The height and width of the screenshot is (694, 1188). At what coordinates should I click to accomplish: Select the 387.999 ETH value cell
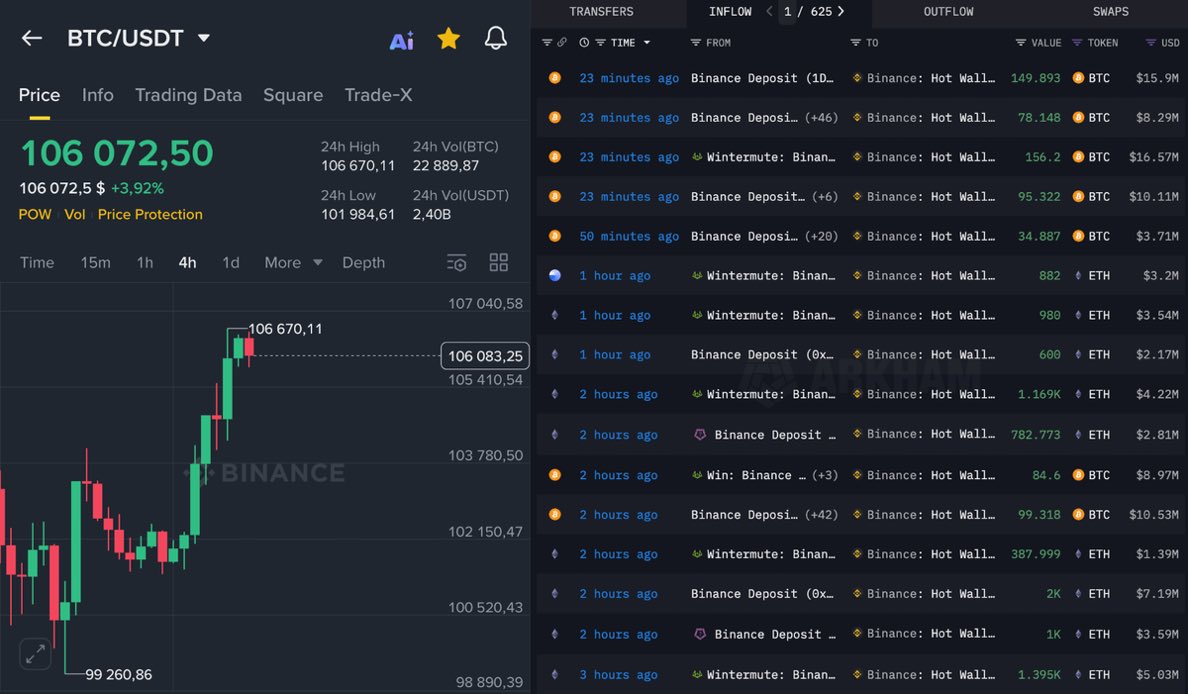[x=1036, y=554]
